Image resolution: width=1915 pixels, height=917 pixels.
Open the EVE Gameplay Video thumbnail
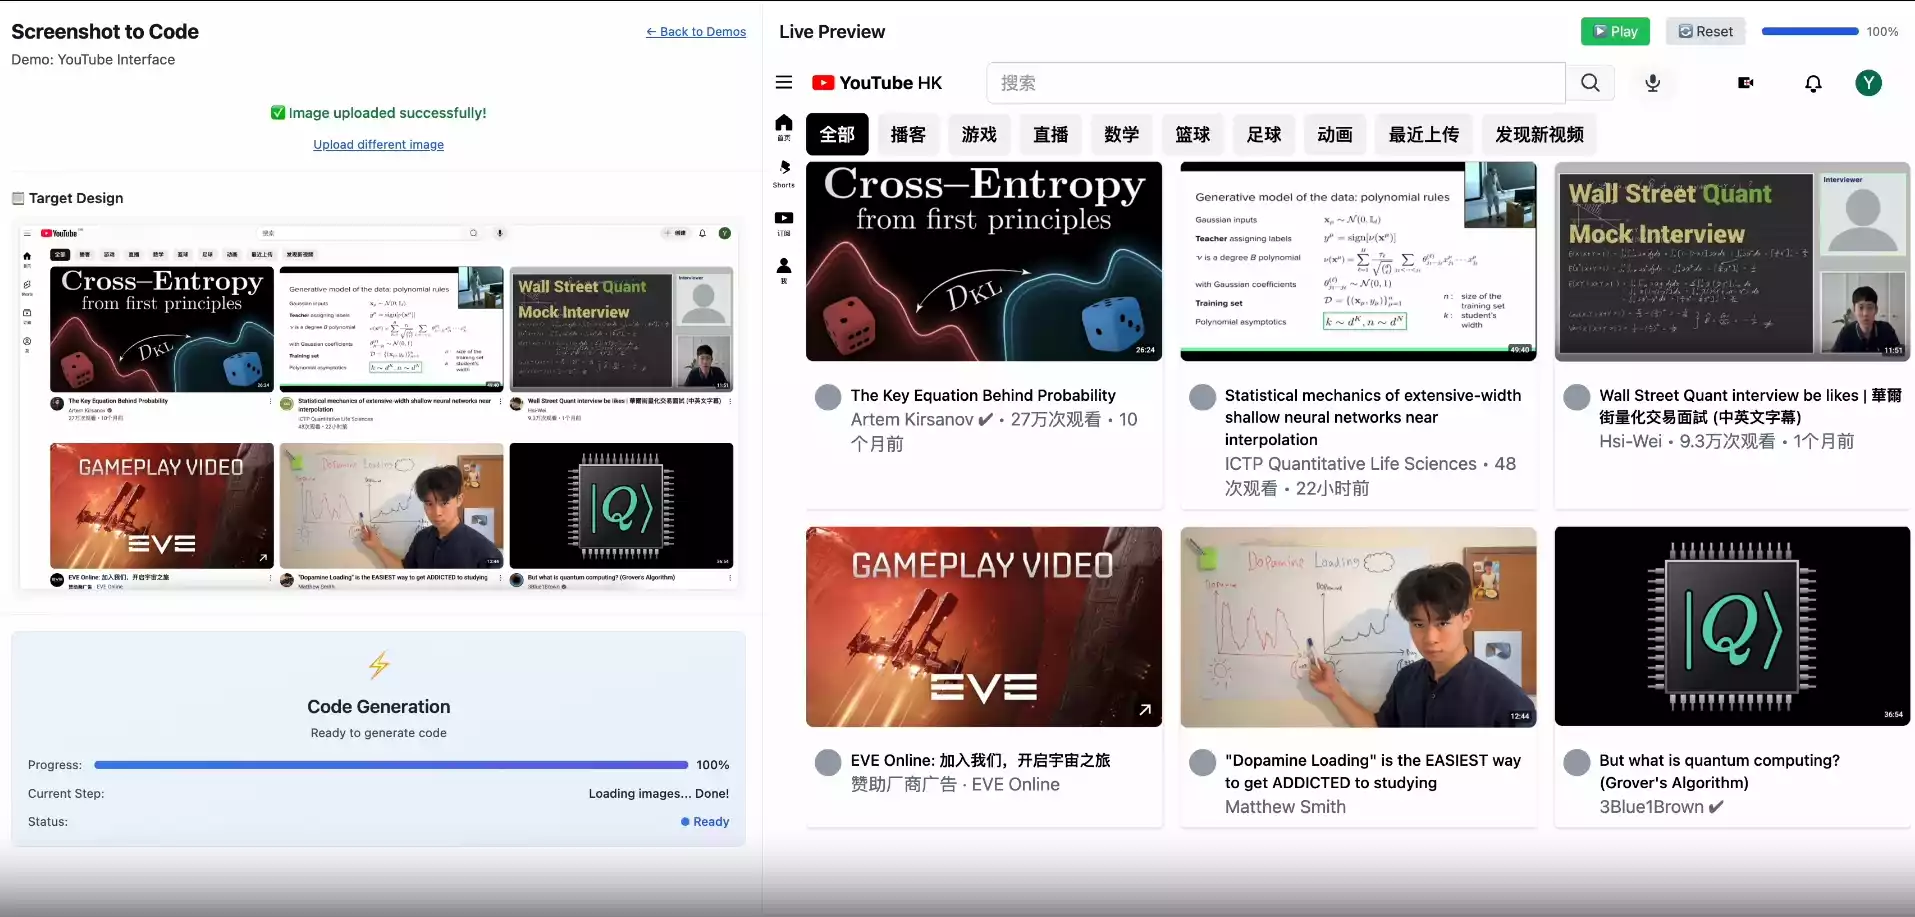984,627
